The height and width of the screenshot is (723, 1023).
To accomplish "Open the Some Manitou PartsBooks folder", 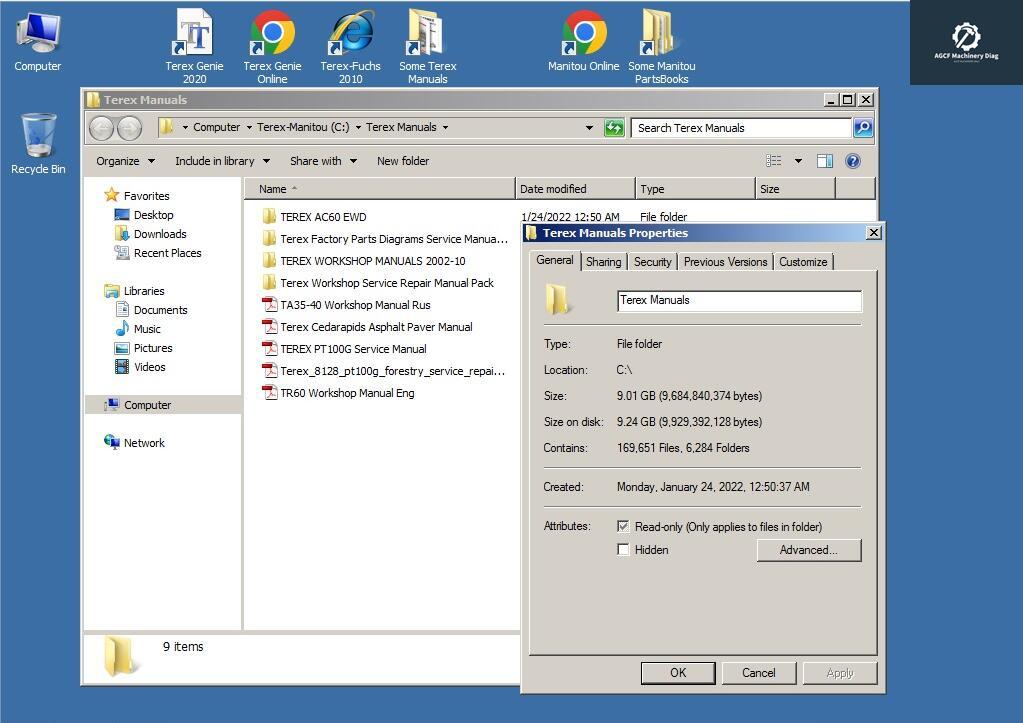I will (x=660, y=33).
